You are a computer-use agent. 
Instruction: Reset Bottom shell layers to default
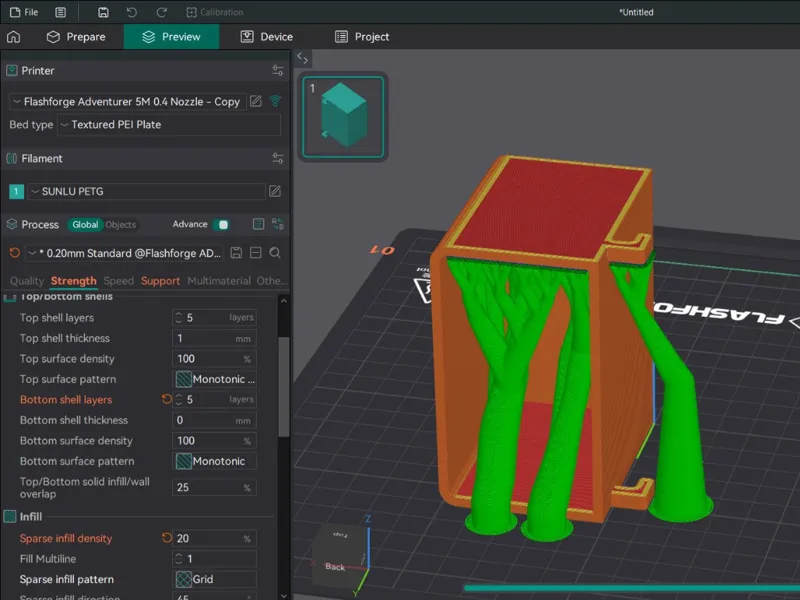(166, 399)
